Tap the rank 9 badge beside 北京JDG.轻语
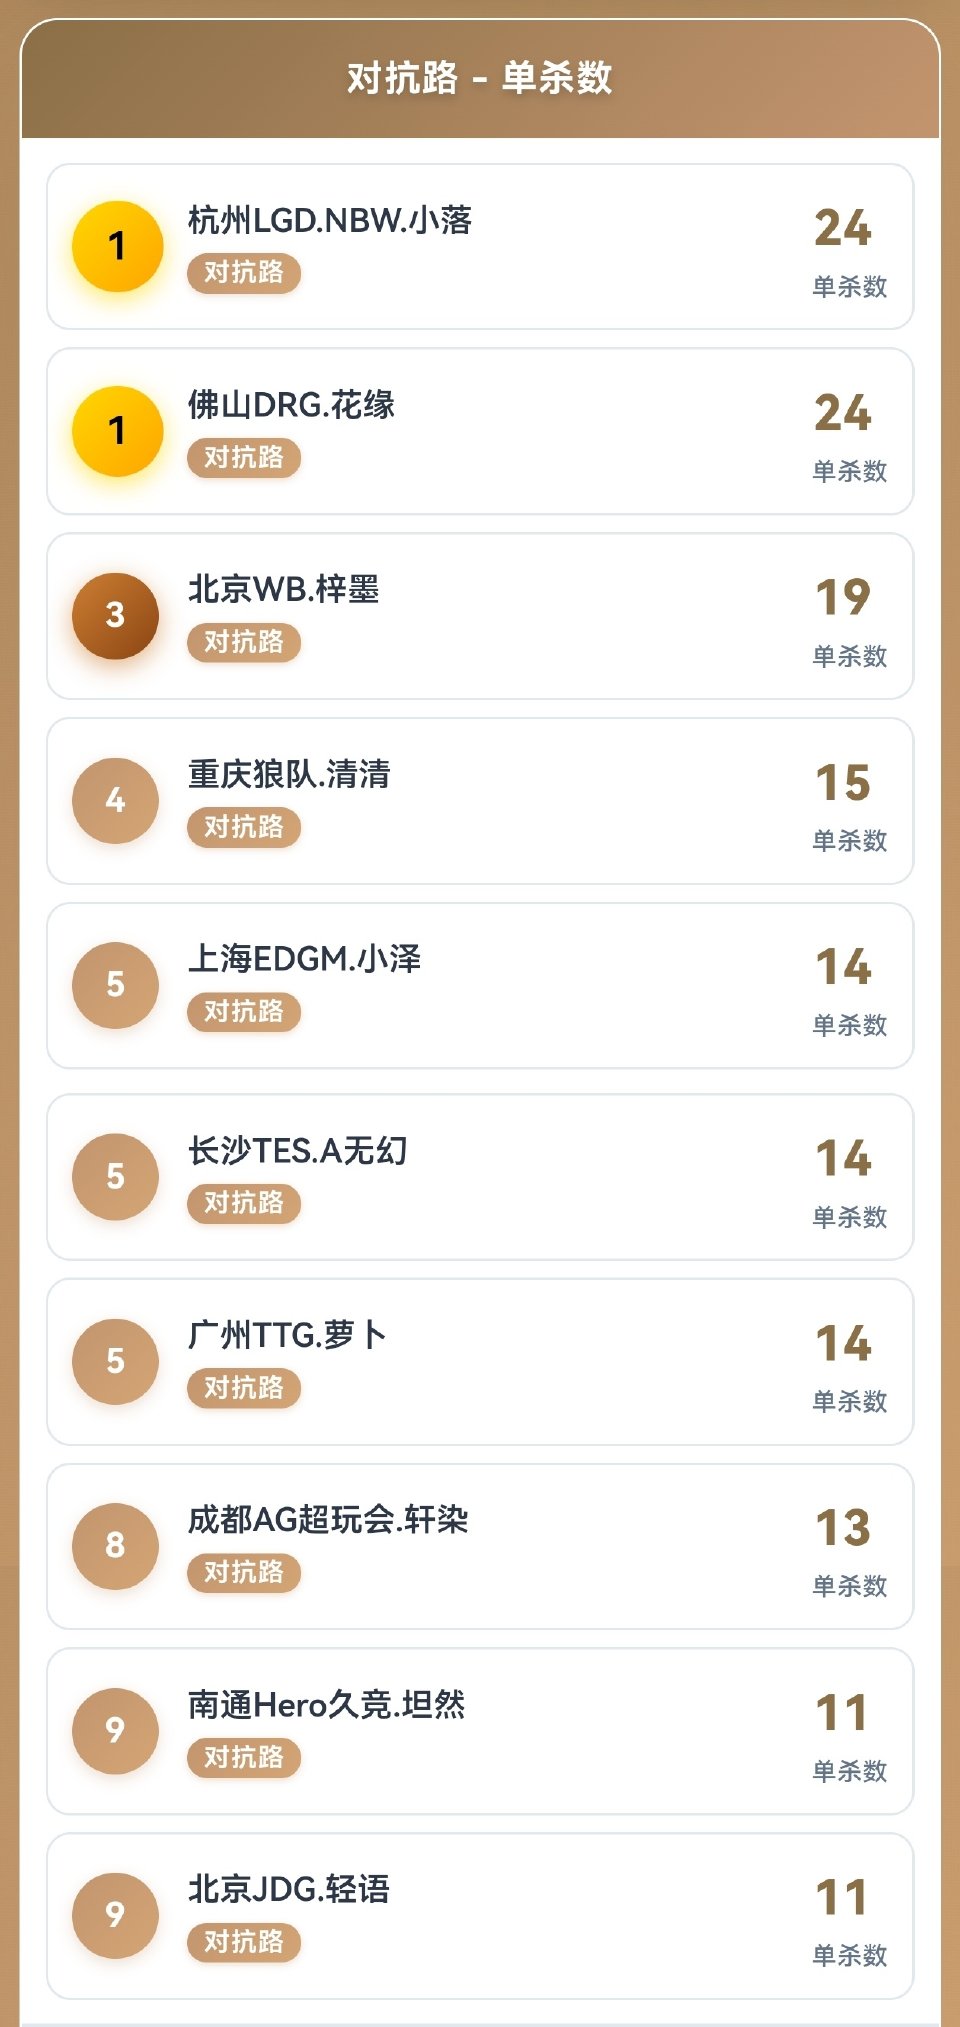 (116, 1915)
